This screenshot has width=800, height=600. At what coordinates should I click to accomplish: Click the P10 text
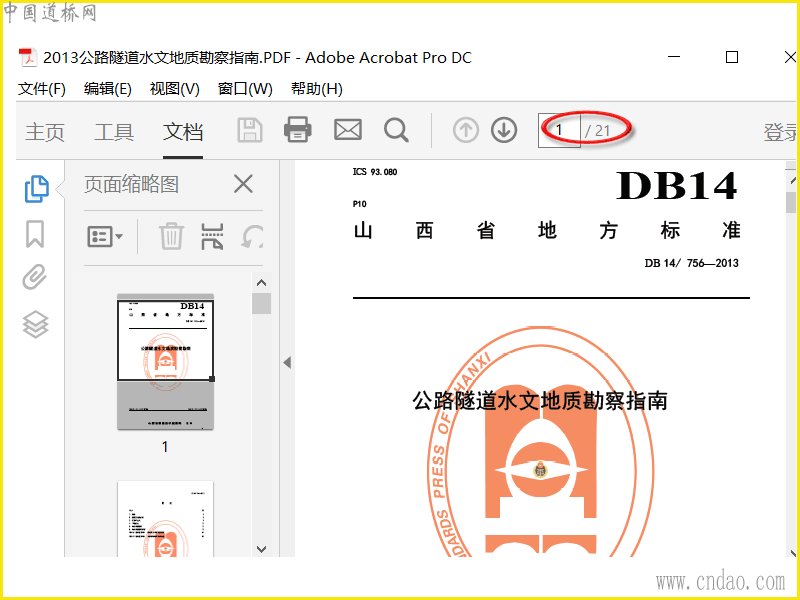(359, 204)
